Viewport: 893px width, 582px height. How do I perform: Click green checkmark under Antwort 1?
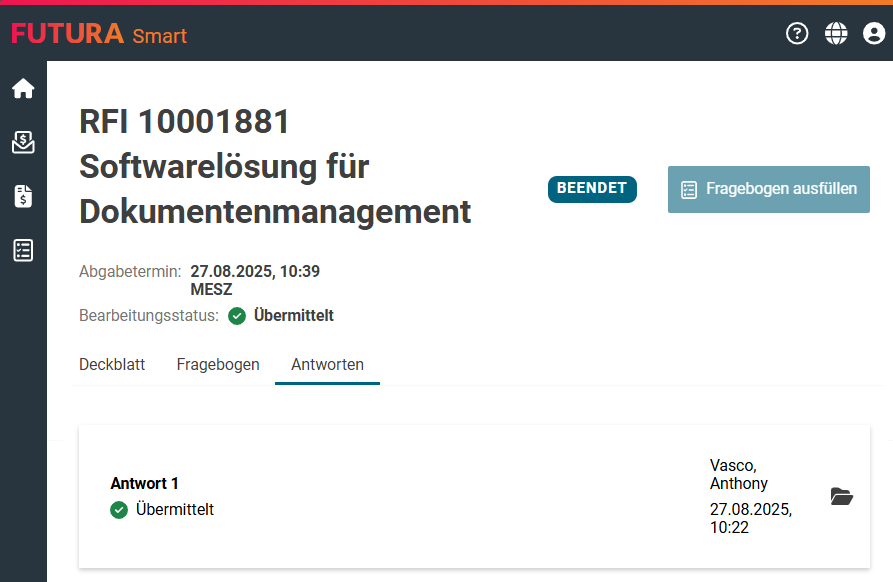pyautogui.click(x=119, y=510)
